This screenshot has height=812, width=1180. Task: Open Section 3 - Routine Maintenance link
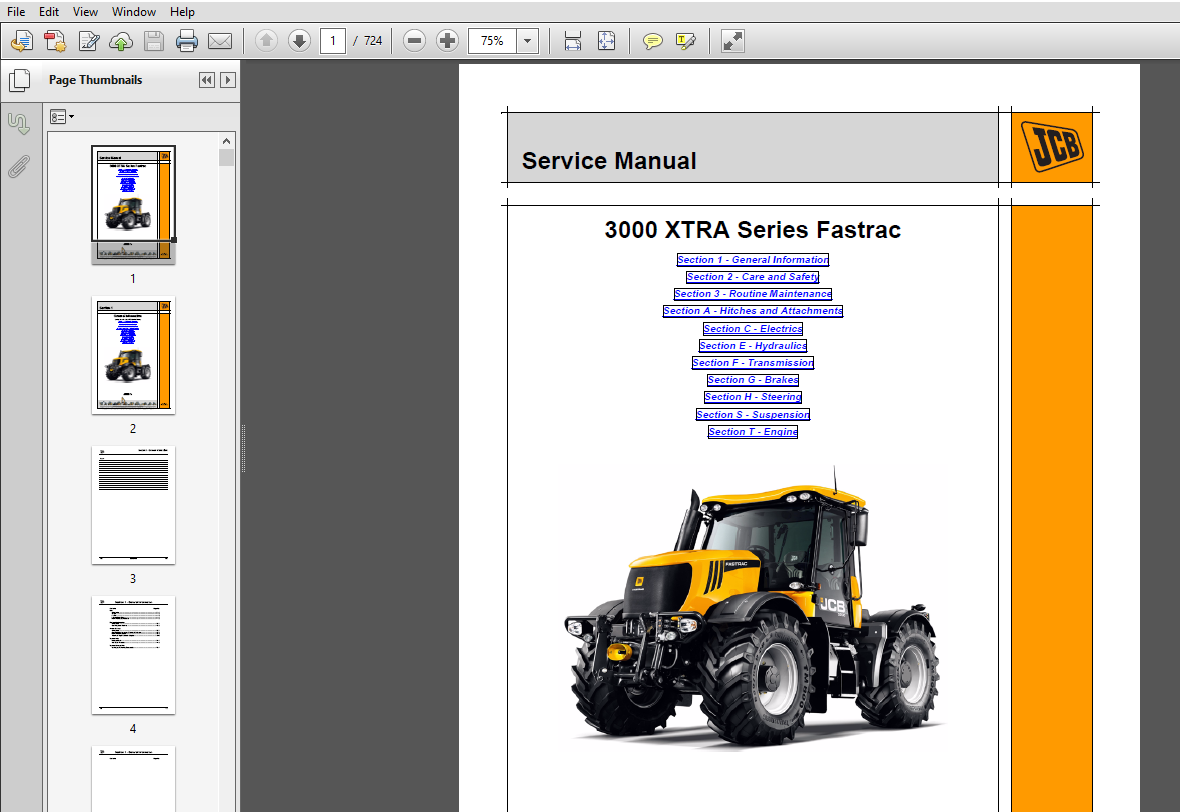point(753,294)
